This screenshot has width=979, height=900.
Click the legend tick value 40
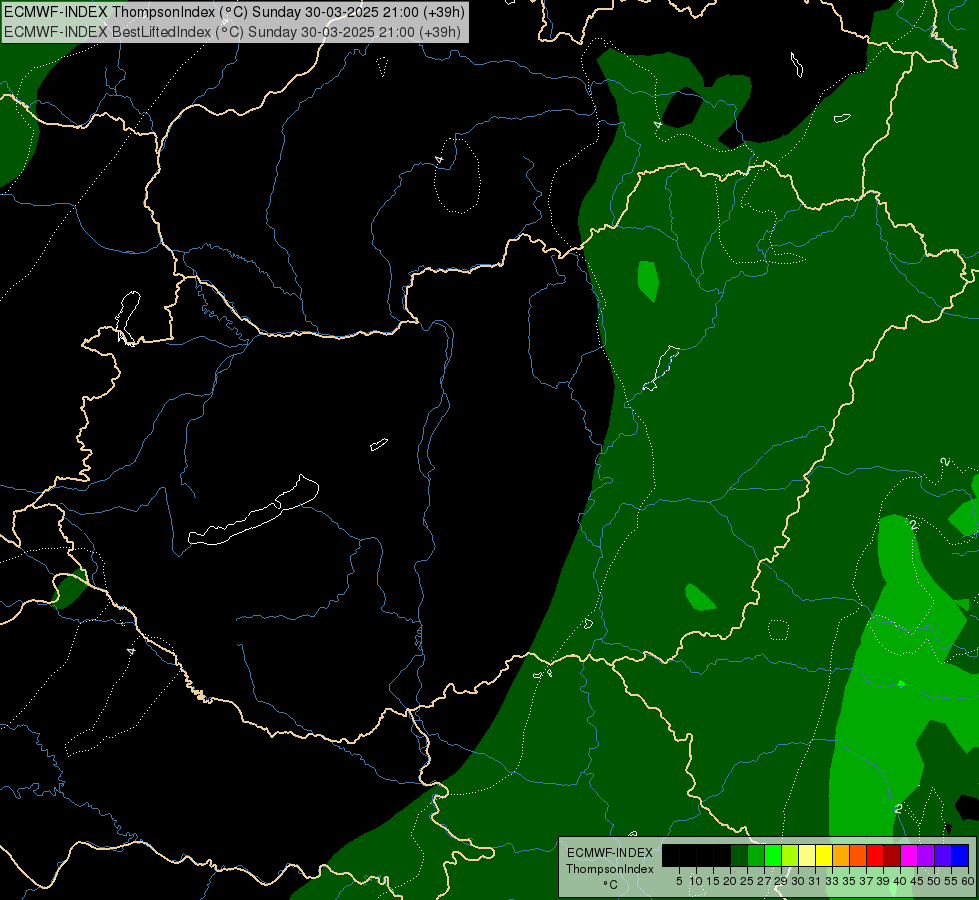tap(900, 881)
